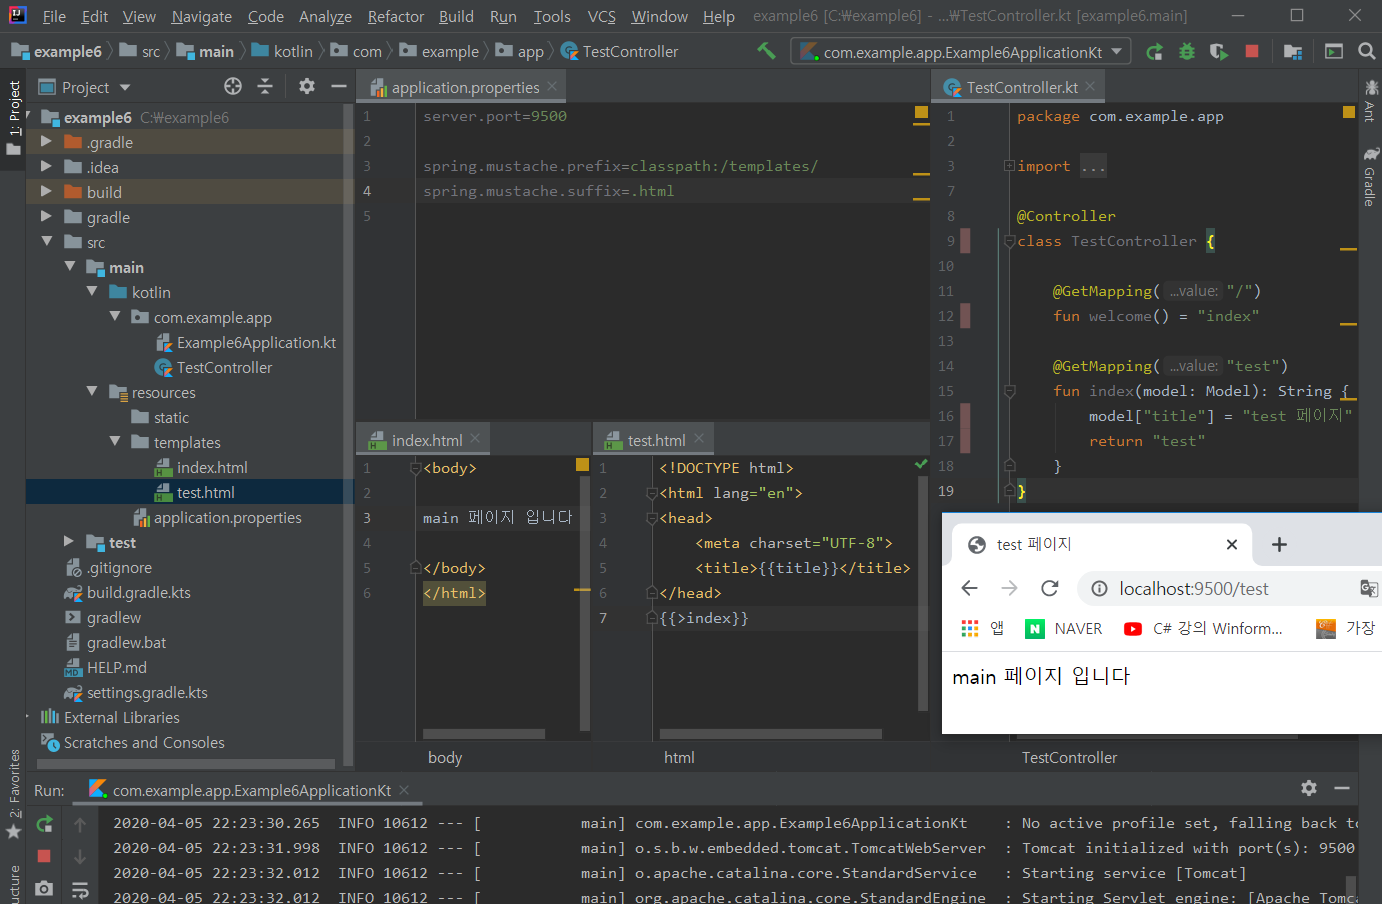Open NAVER bookmark in browser
Image resolution: width=1382 pixels, height=904 pixels.
click(1064, 628)
